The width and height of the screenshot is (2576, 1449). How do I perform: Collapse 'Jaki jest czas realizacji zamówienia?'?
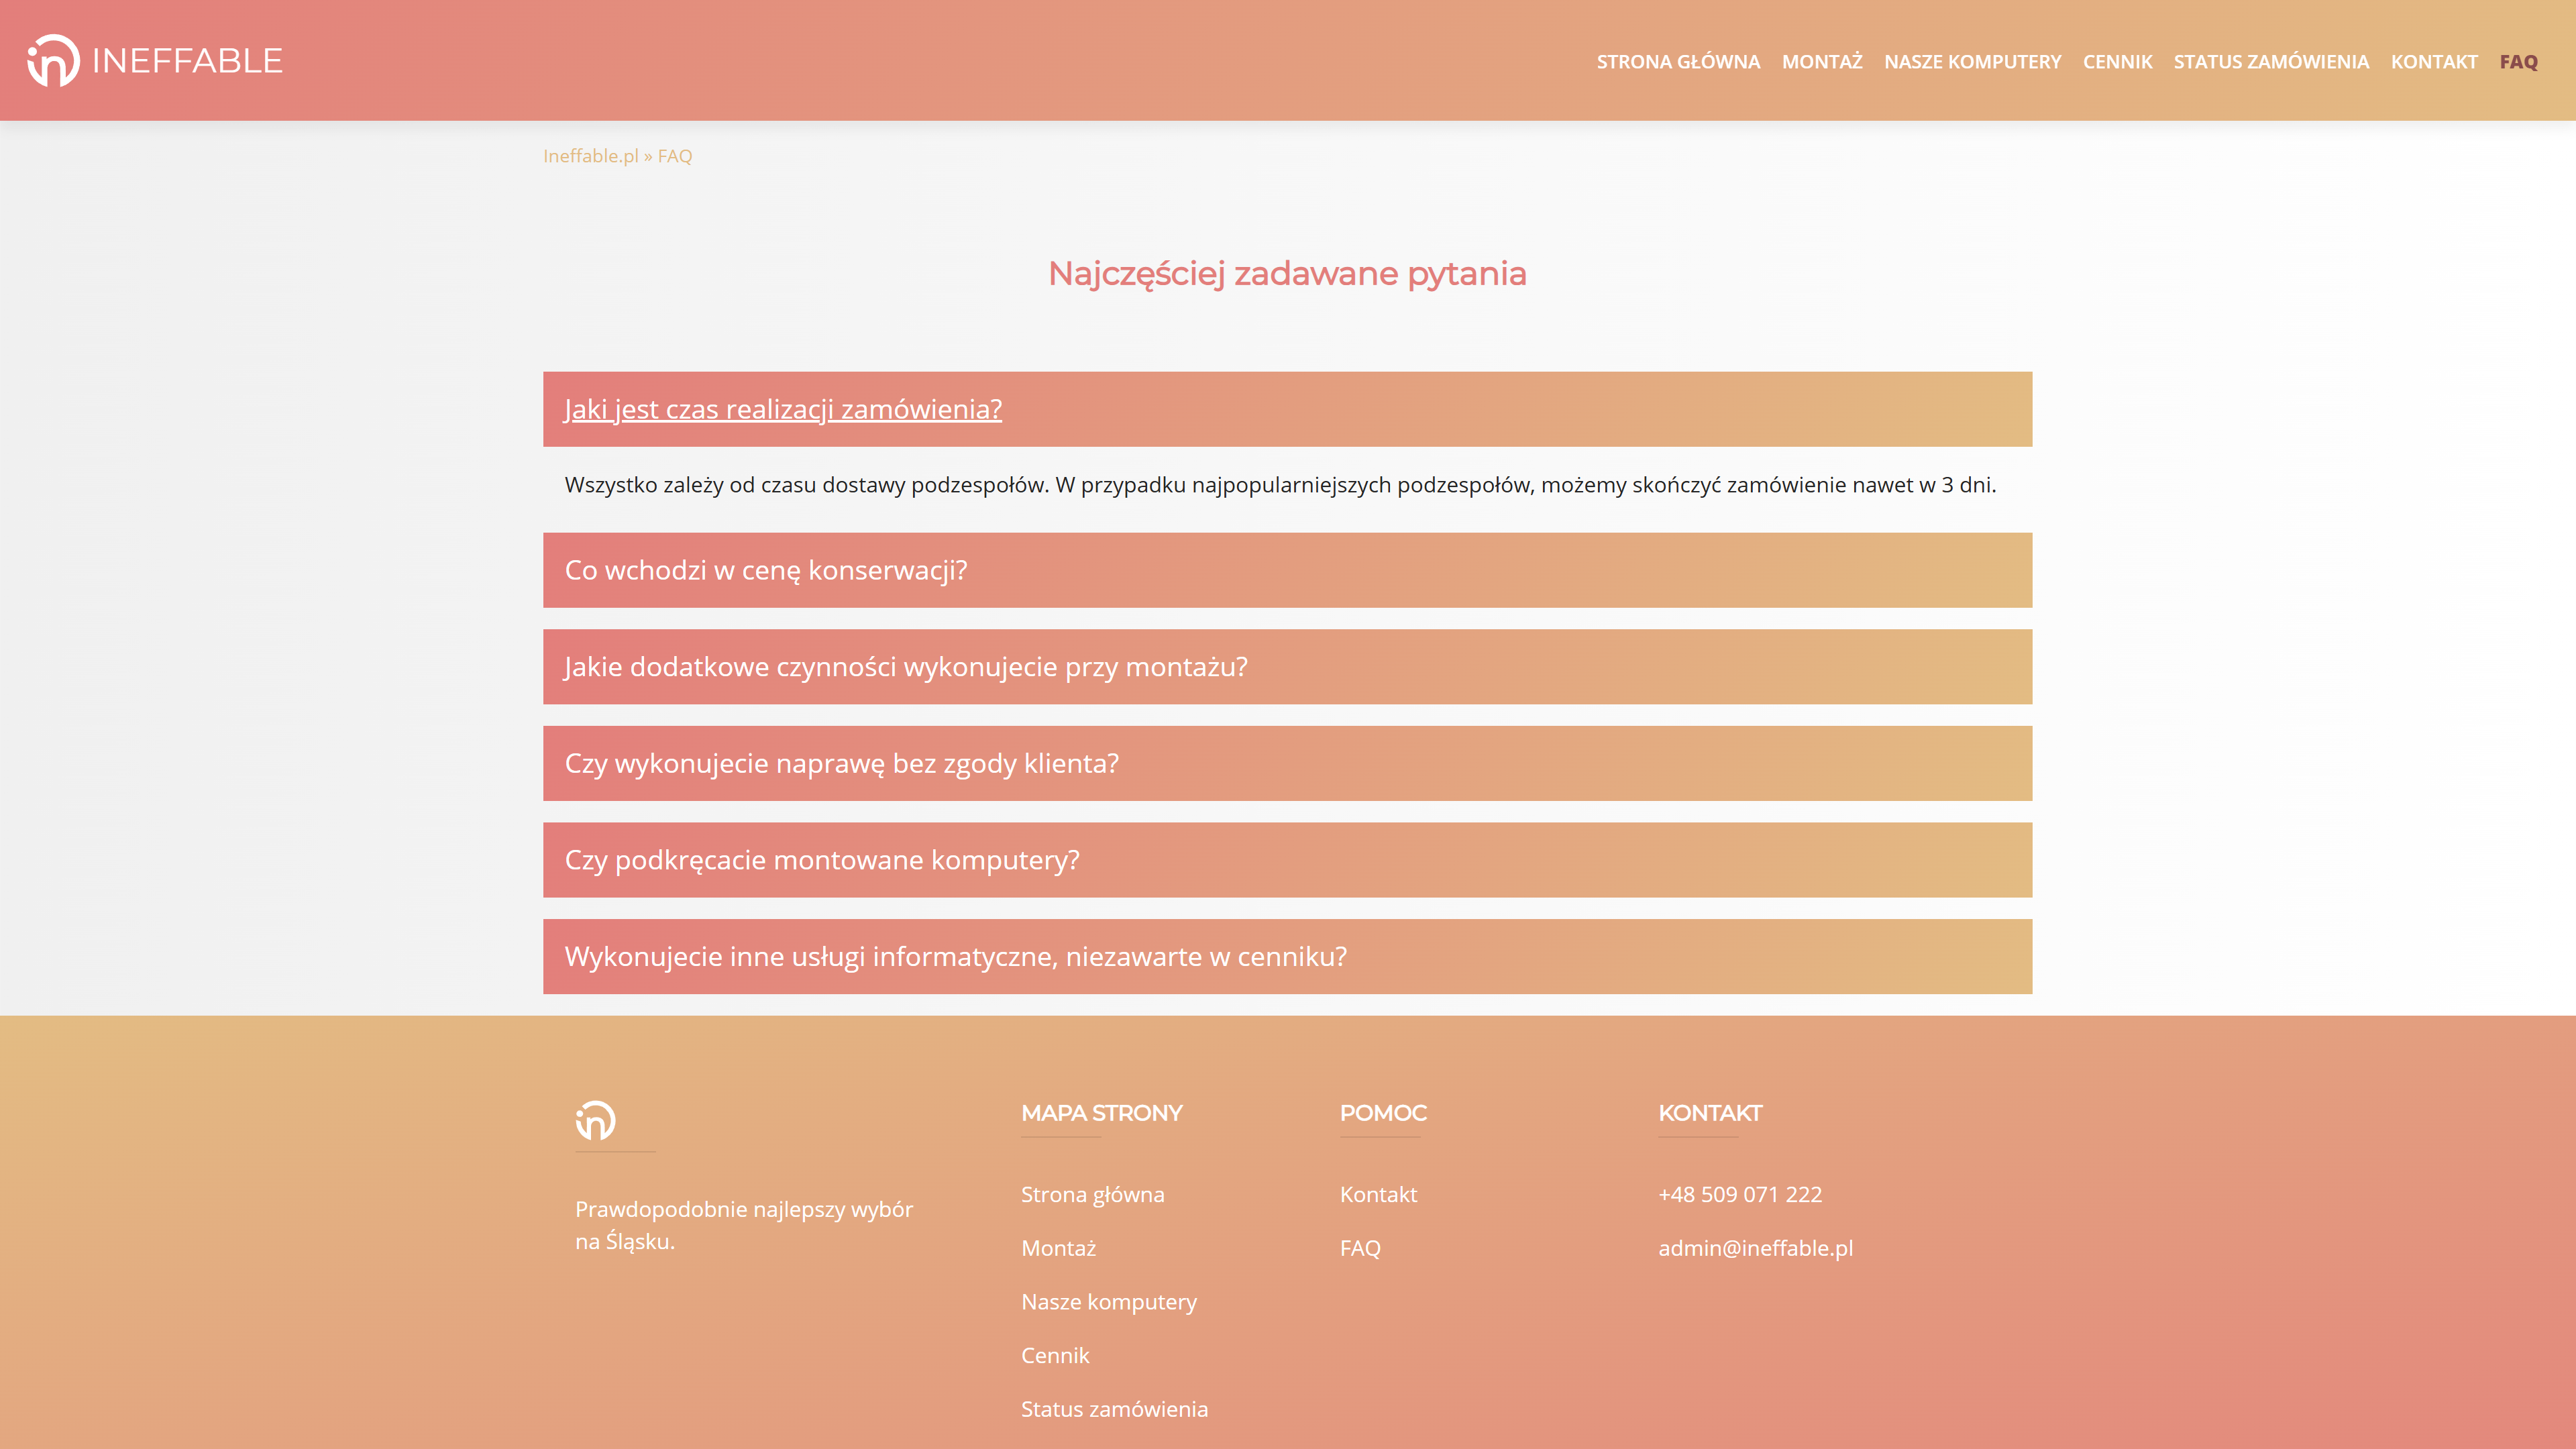782,409
